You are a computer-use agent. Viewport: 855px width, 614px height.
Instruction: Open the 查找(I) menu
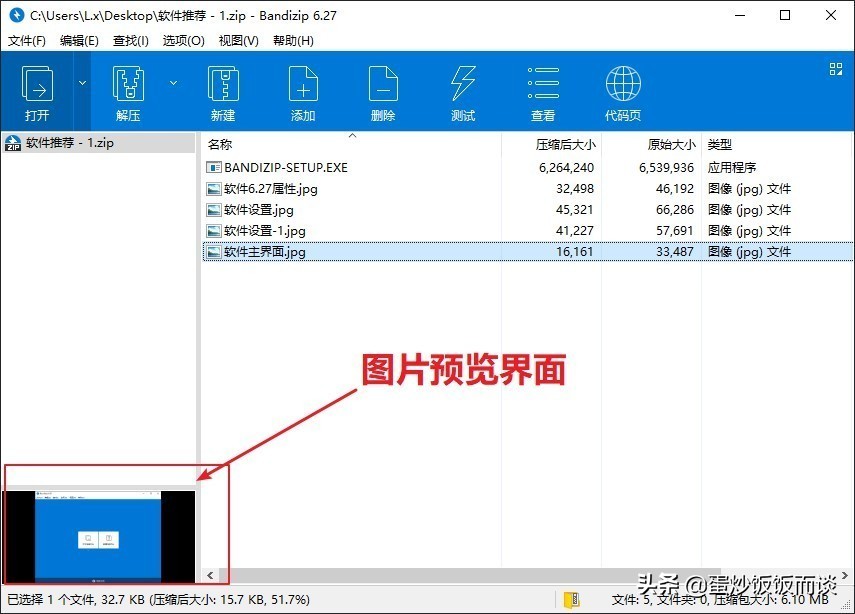point(130,41)
